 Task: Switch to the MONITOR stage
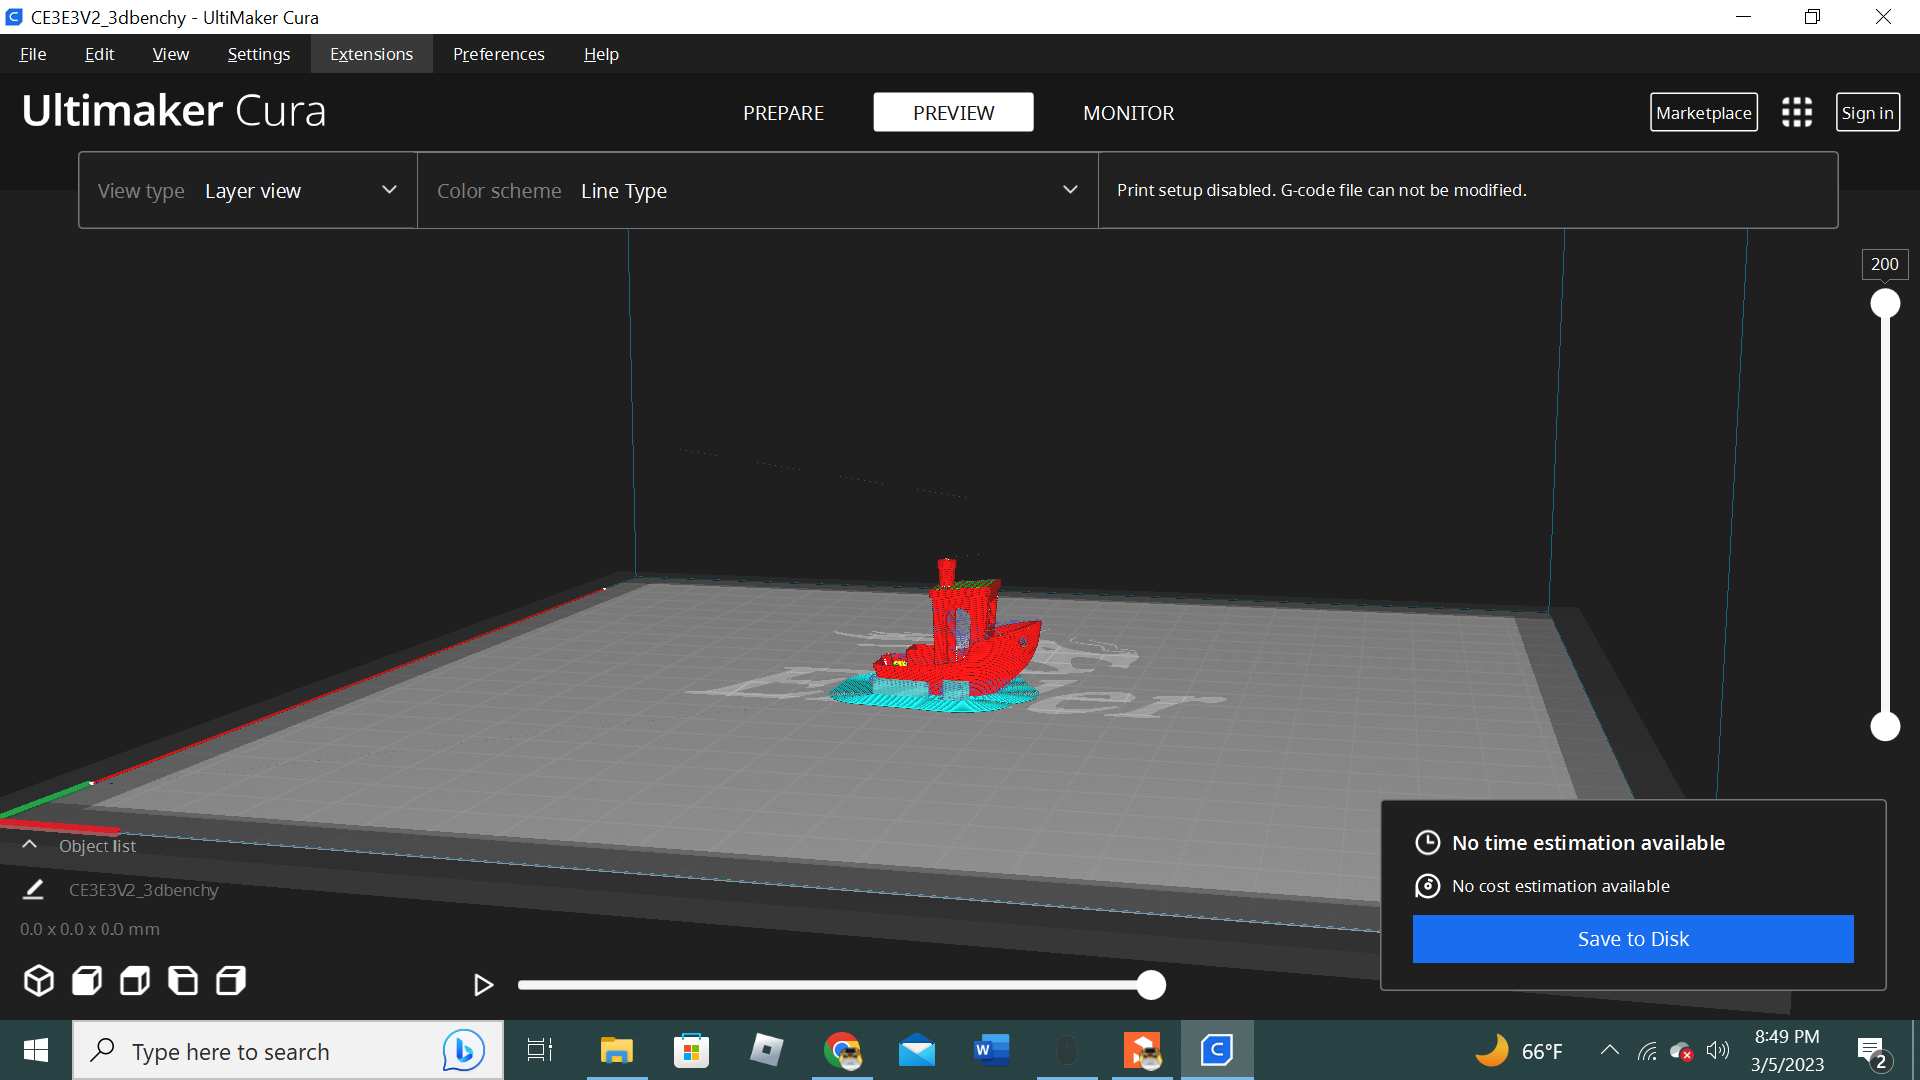point(1128,113)
